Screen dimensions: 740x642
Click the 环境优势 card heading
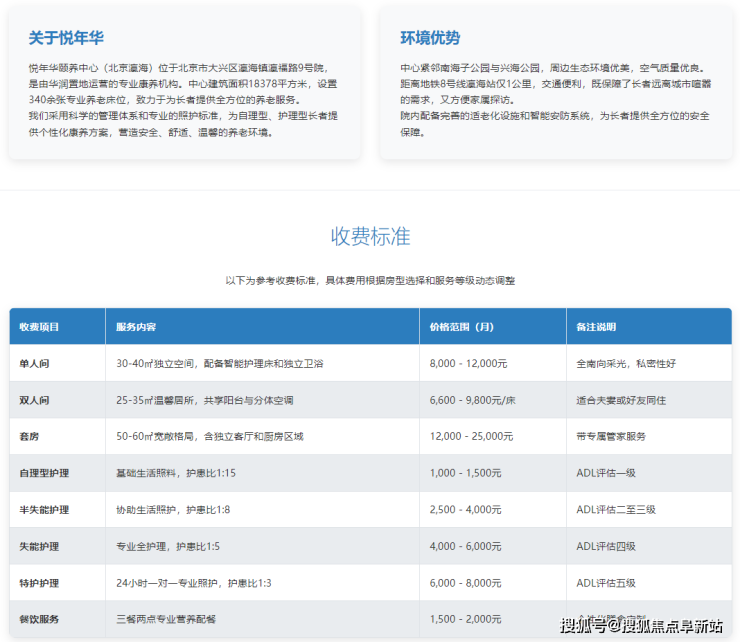pos(430,38)
